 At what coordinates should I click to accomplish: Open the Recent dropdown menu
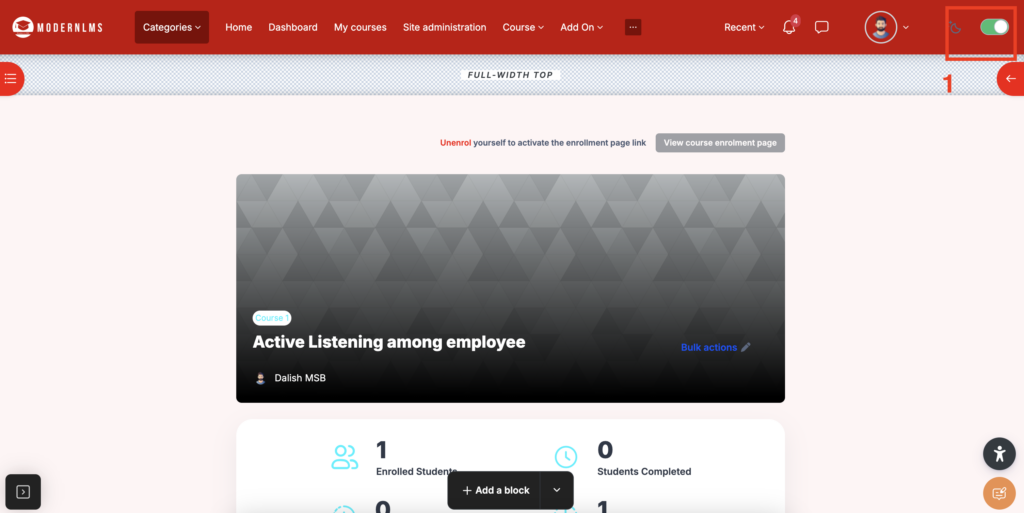pos(744,27)
